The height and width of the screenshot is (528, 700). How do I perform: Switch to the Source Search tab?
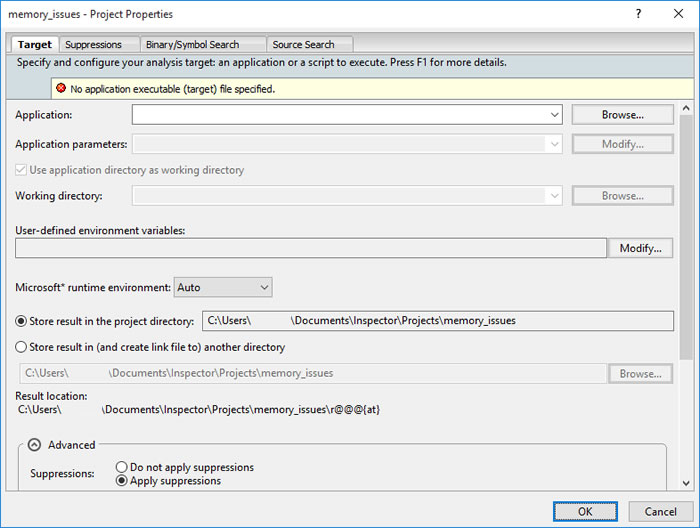tap(303, 44)
